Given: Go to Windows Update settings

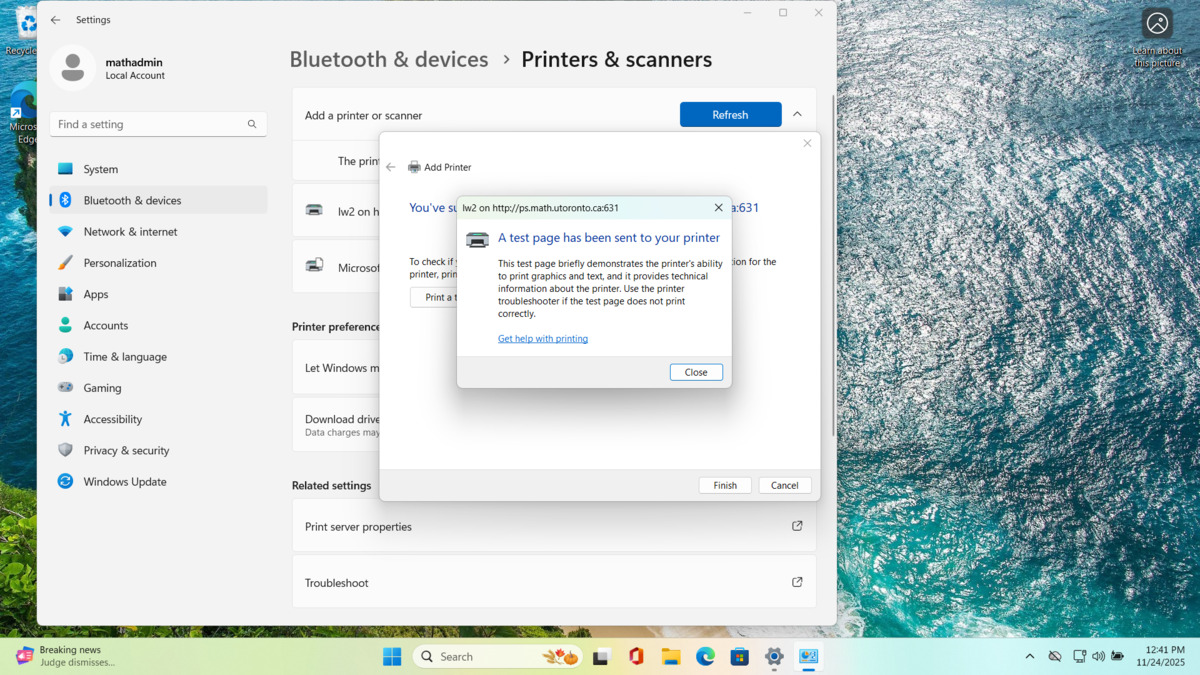Looking at the screenshot, I should (x=125, y=481).
